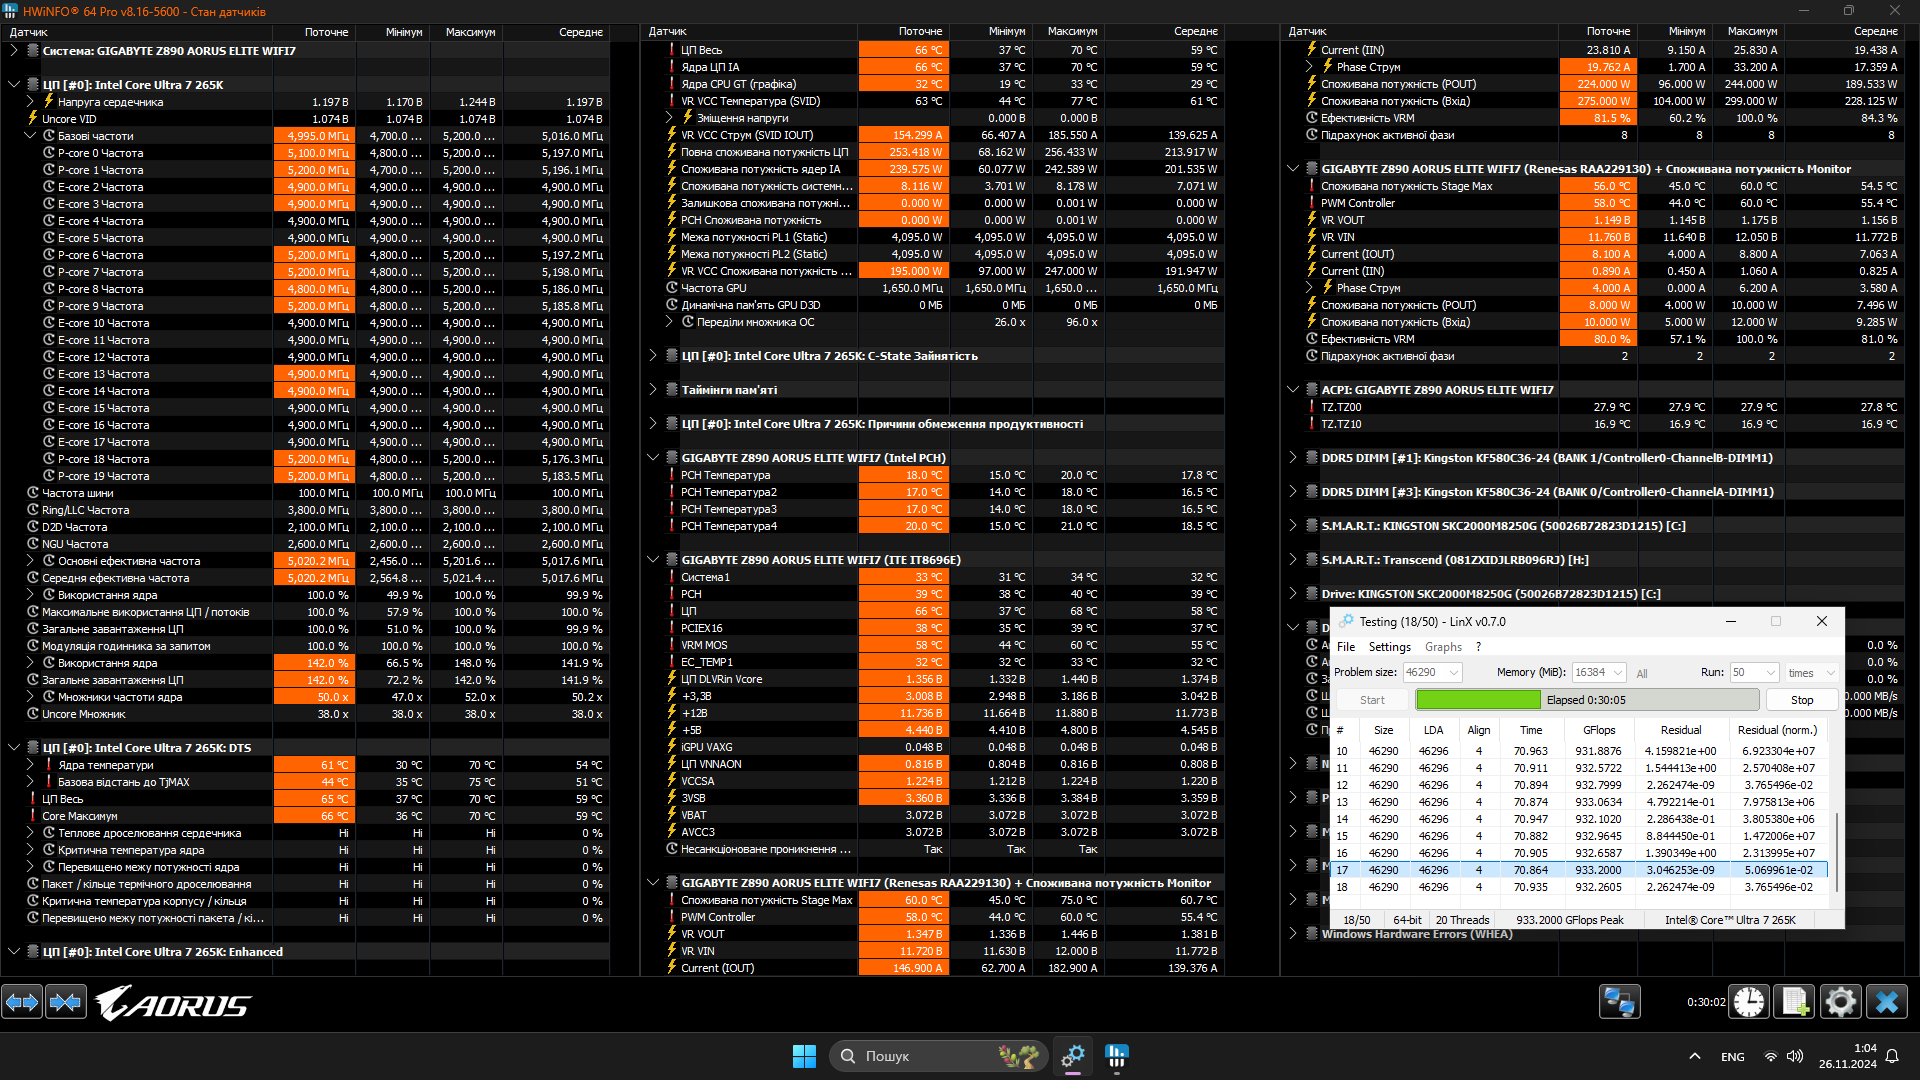This screenshot has height=1080, width=1920.
Task: Open the Run count dropdown in LinX
Action: [1770, 673]
